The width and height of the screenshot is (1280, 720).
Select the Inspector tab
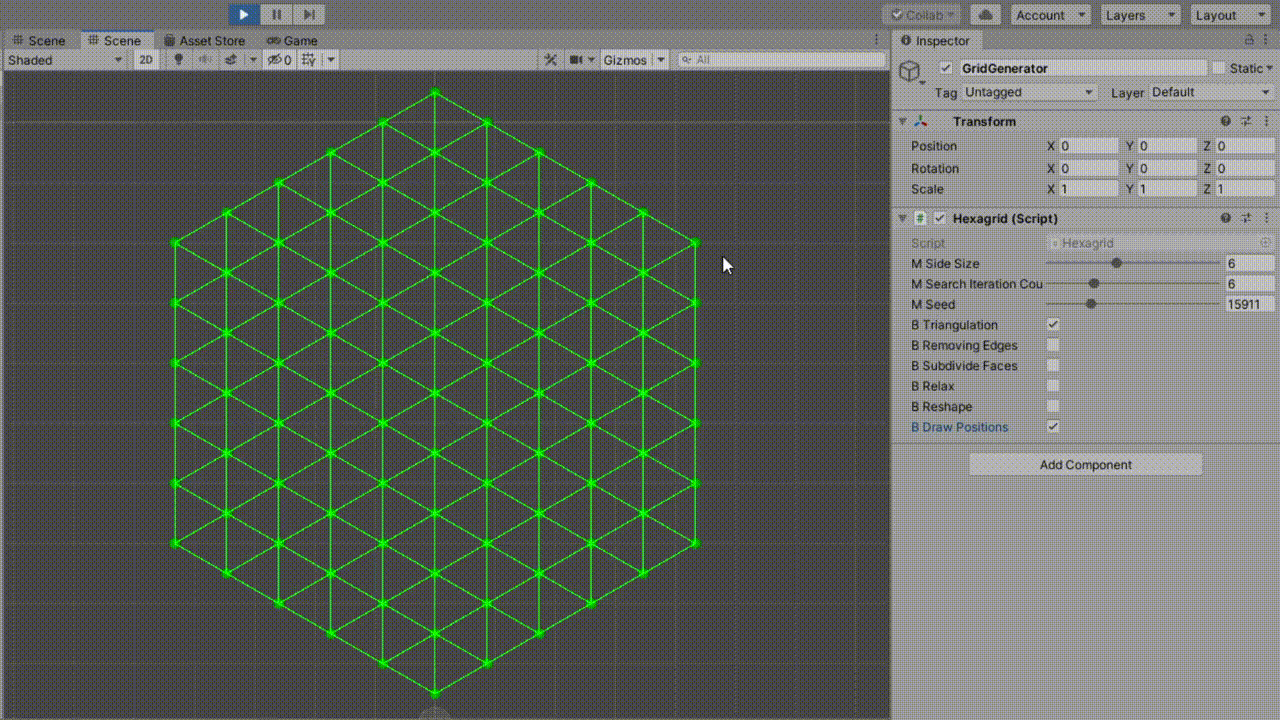pos(935,41)
